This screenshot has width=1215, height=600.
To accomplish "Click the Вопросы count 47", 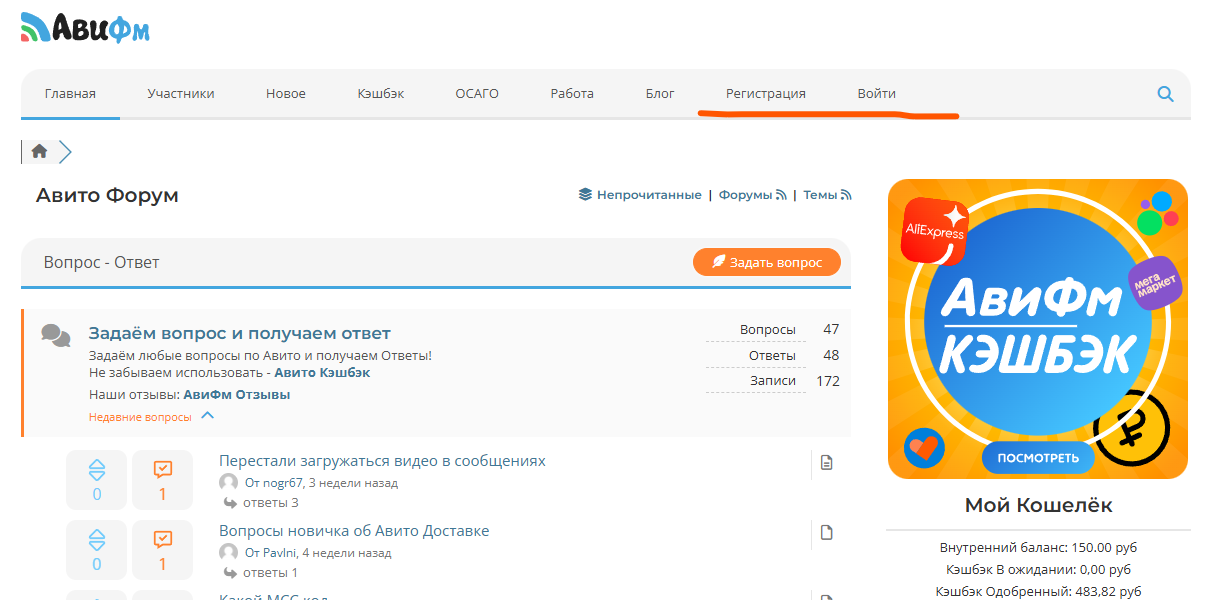I will click(x=831, y=329).
